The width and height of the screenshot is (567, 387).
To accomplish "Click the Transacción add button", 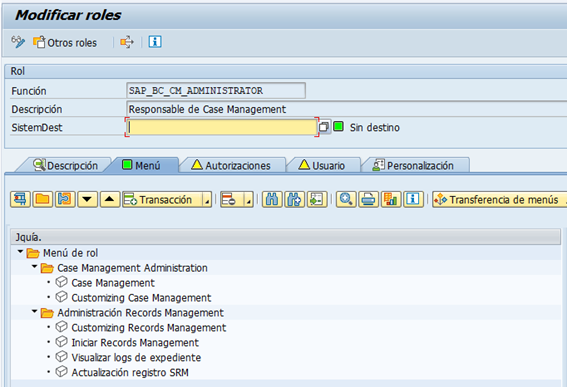I will coord(162,199).
